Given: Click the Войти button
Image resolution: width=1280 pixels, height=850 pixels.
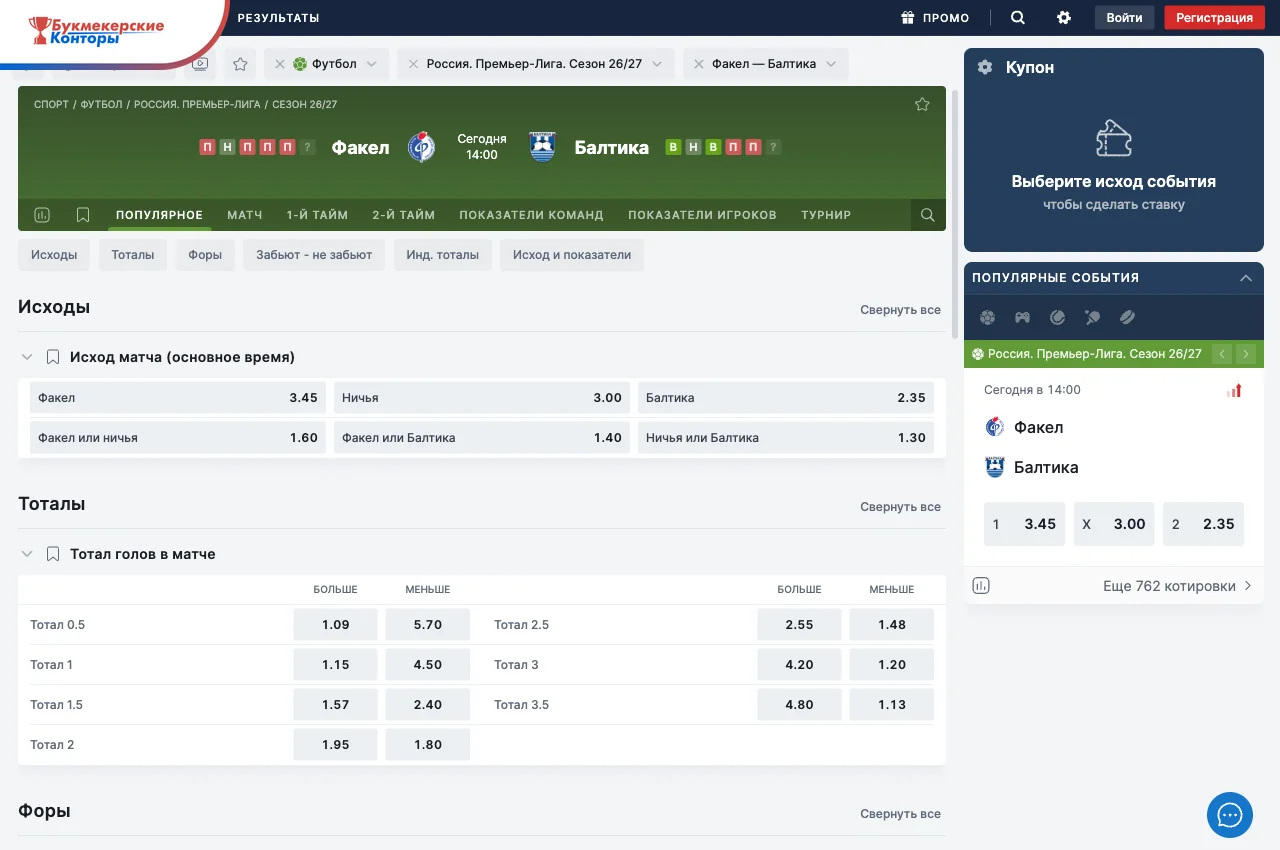Looking at the screenshot, I should pyautogui.click(x=1124, y=18).
